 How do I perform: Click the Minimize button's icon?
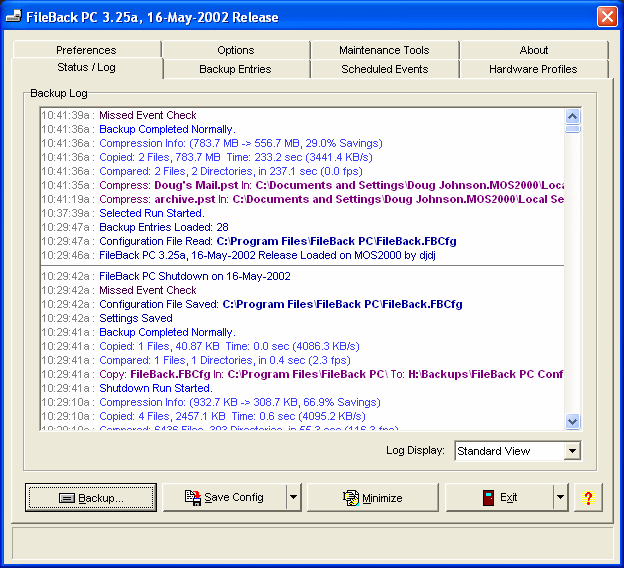click(x=351, y=498)
